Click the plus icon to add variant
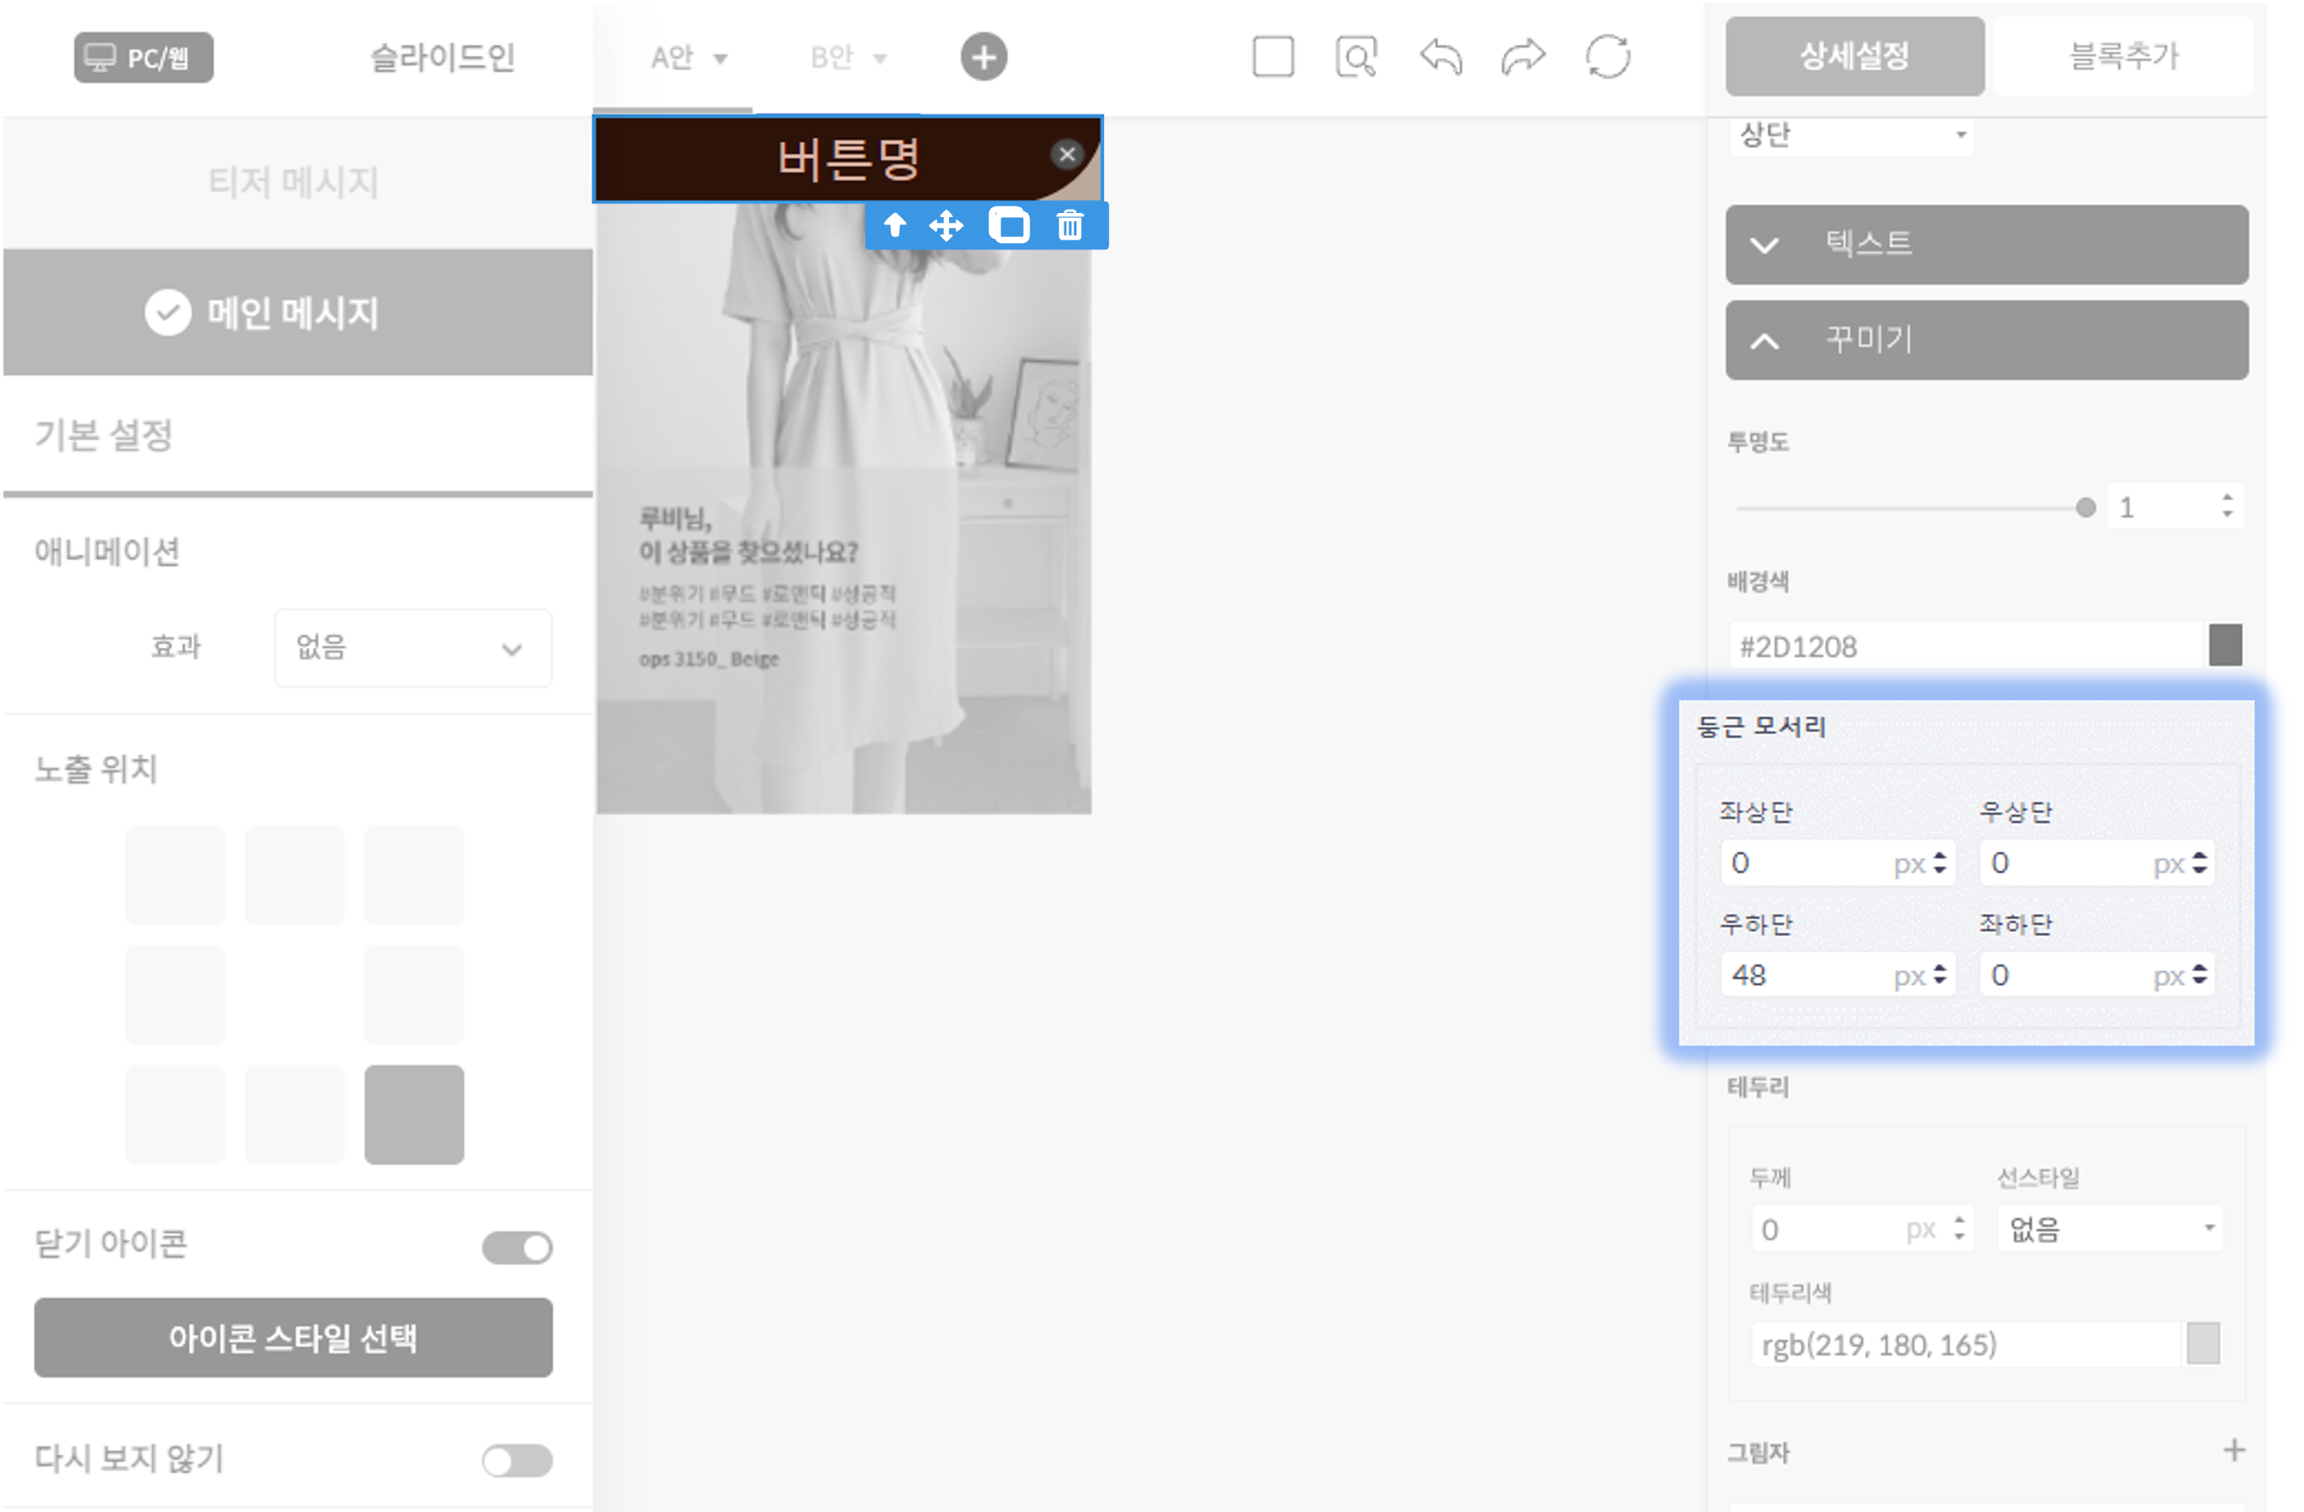Image resolution: width=2304 pixels, height=1512 pixels. click(x=984, y=57)
